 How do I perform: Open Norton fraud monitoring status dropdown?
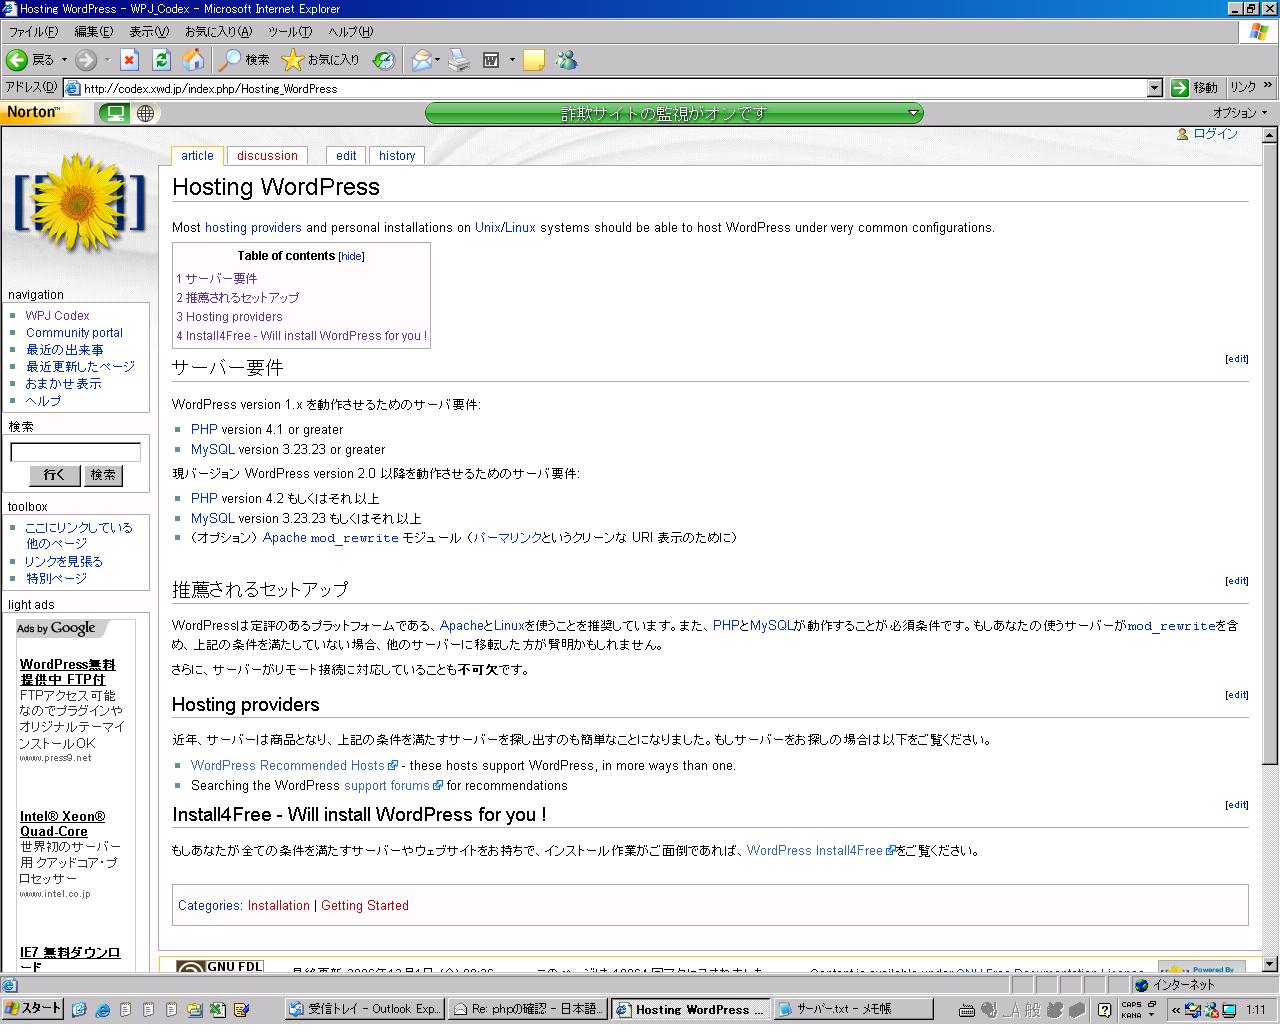pyautogui.click(x=913, y=113)
